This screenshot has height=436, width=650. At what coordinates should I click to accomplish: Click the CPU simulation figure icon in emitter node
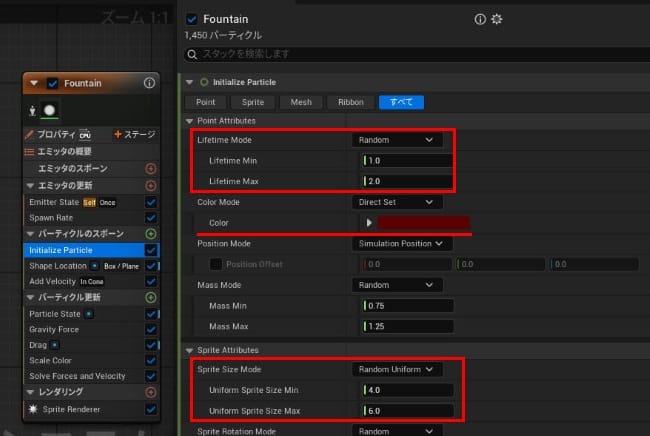click(32, 111)
